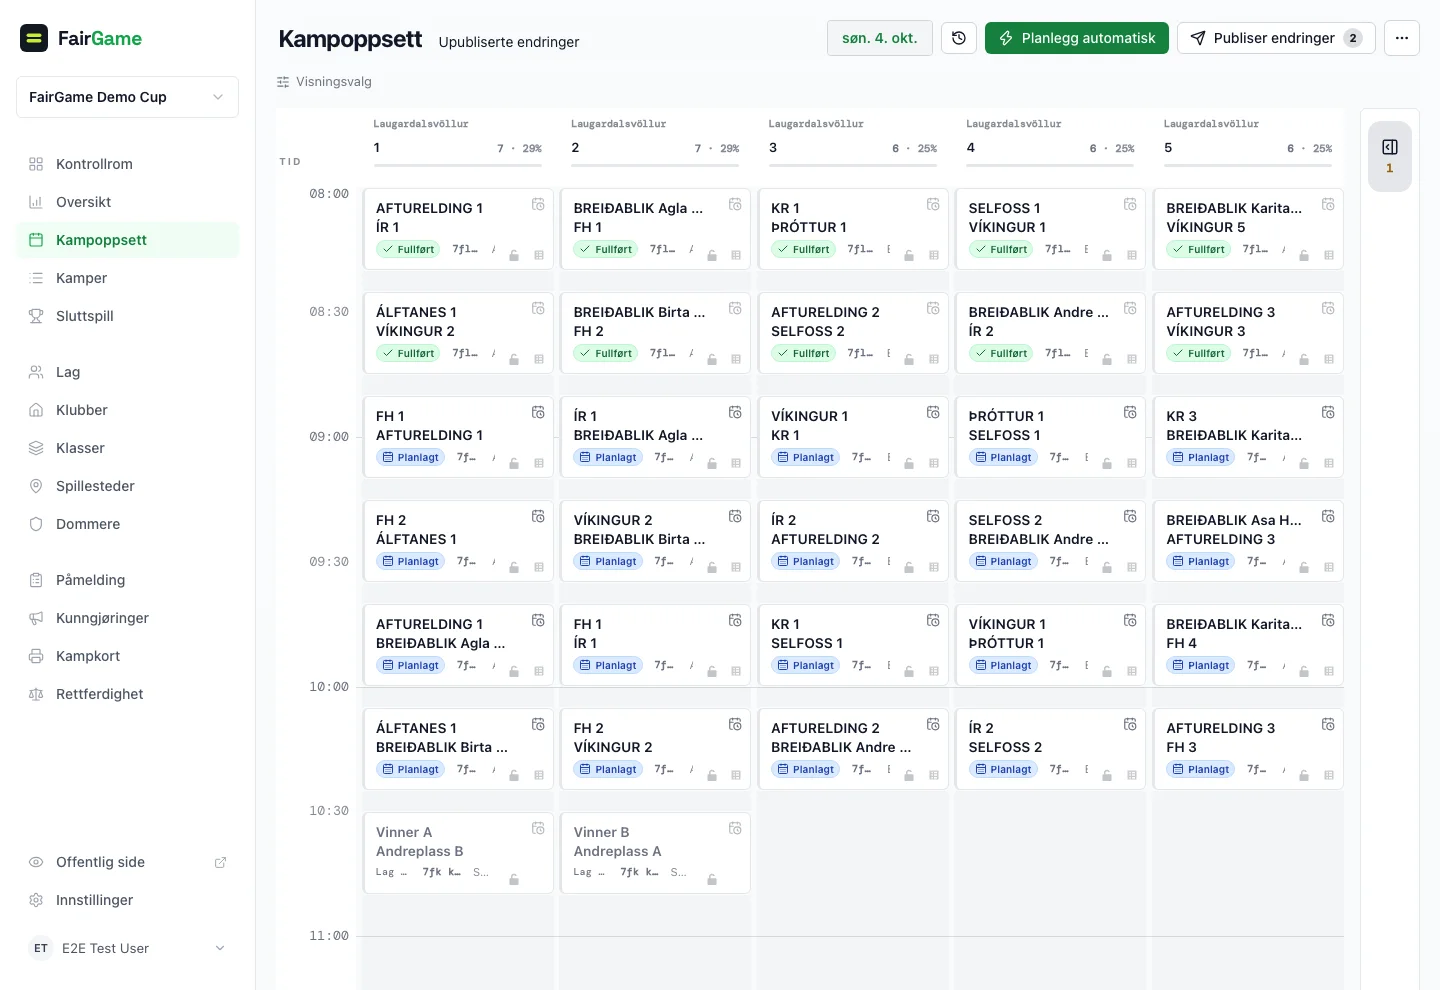
Task: Click the Planlegg automatisk button
Action: 1077,38
